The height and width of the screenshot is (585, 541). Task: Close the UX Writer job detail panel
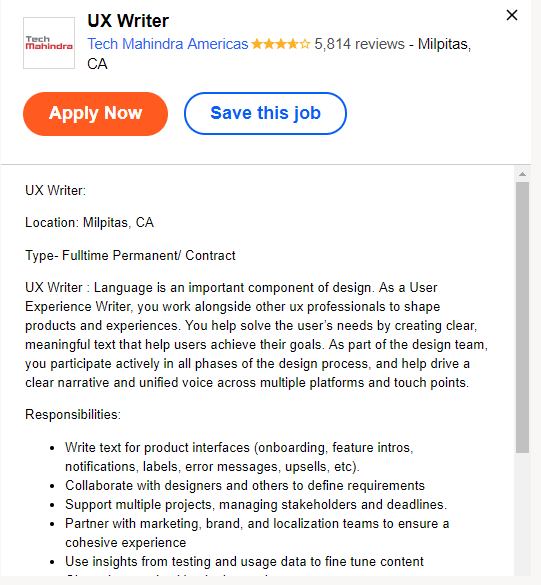tap(512, 15)
